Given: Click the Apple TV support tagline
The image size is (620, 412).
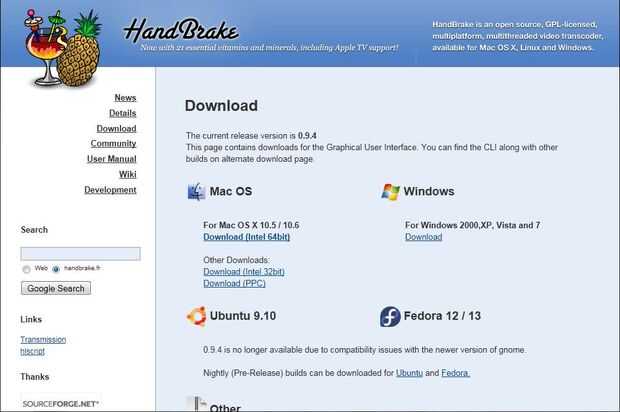Looking at the screenshot, I should pos(269,48).
